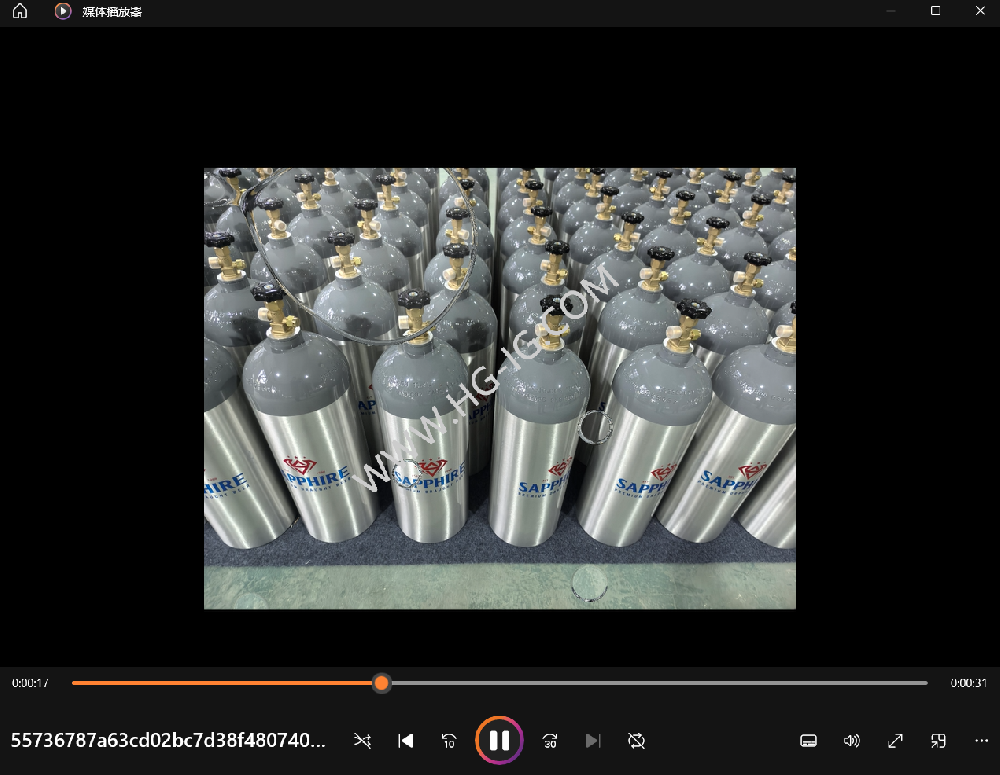Click the elapsed time label 0:00:17

[31, 684]
